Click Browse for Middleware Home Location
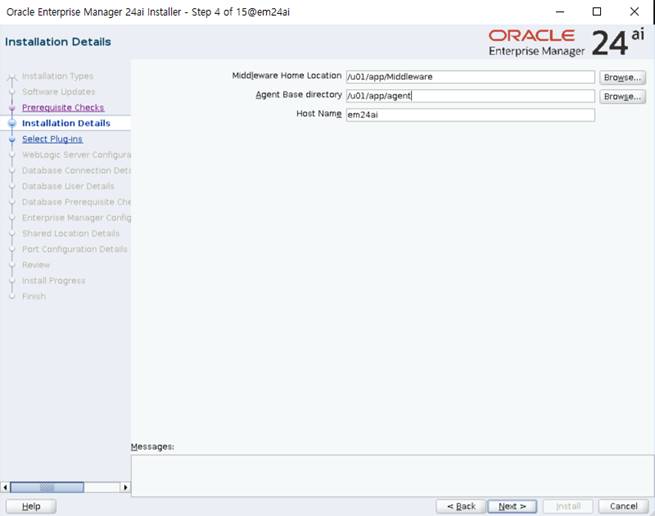655x516 pixels. [622, 77]
